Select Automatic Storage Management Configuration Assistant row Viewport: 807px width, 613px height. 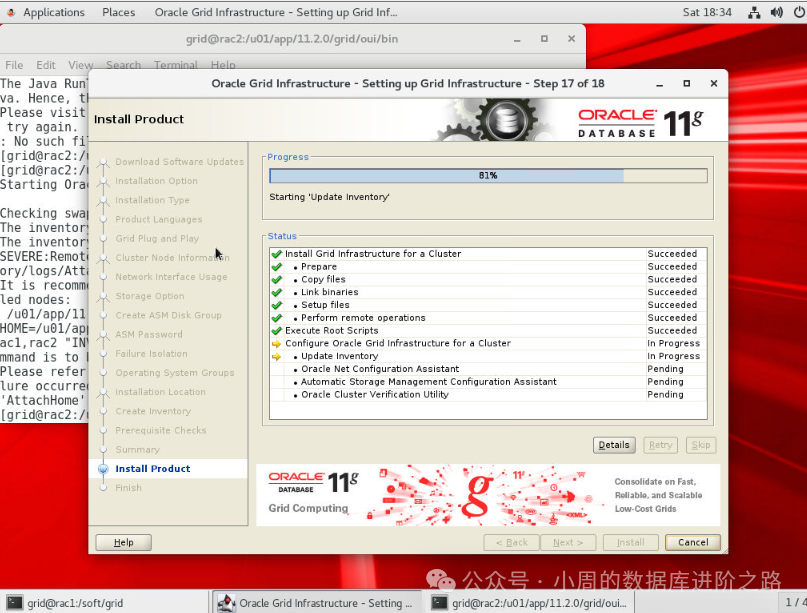tap(488, 382)
